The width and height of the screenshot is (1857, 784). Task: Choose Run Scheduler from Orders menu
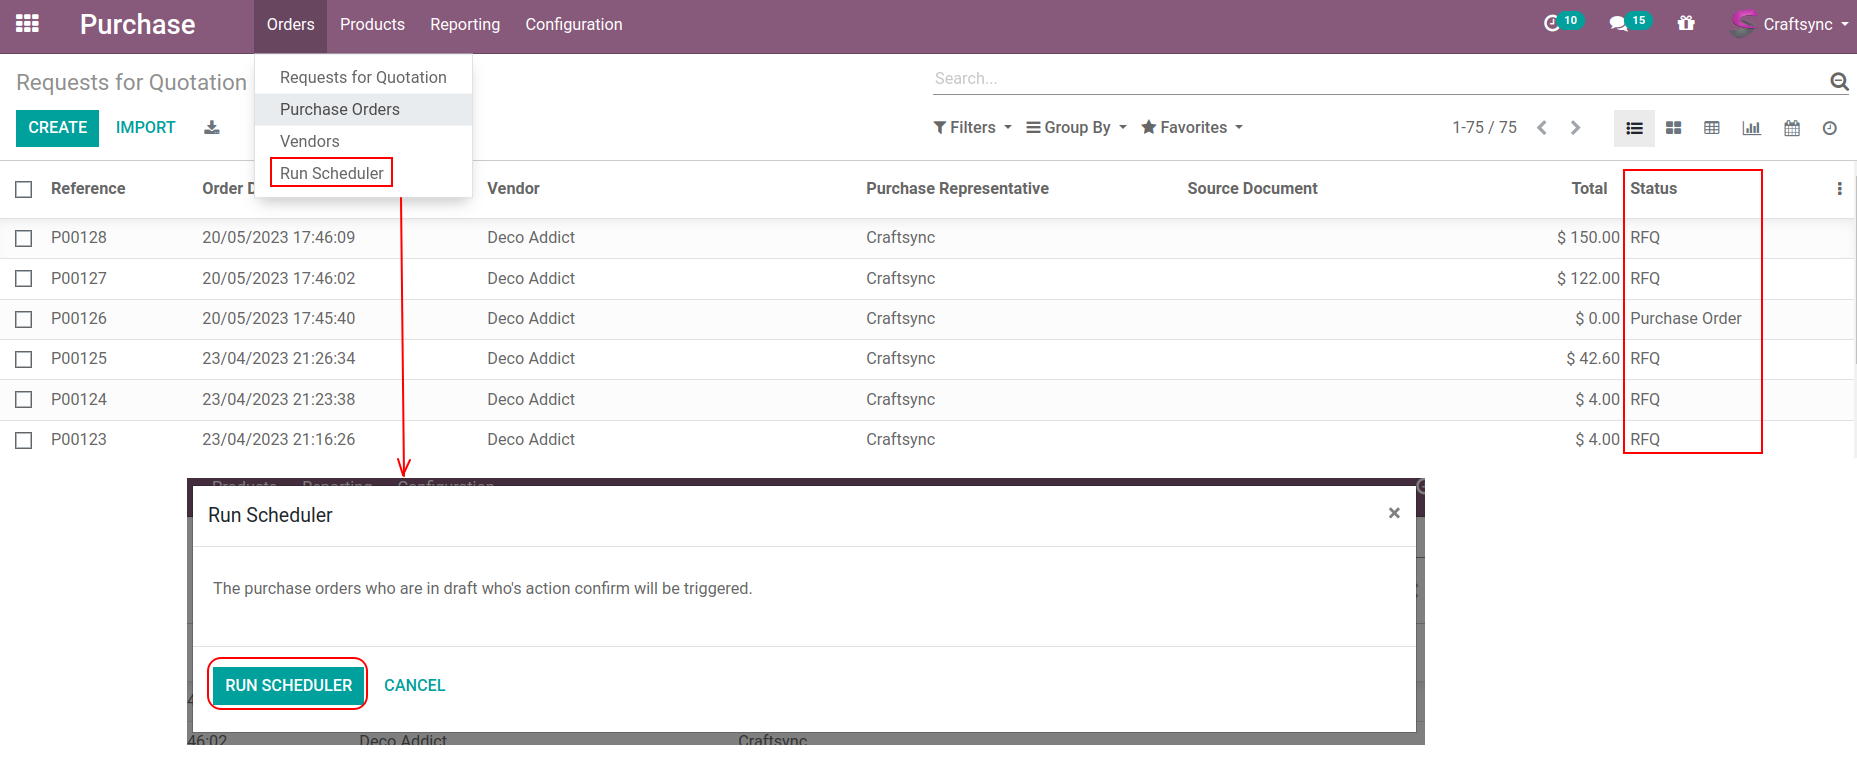[x=331, y=173]
